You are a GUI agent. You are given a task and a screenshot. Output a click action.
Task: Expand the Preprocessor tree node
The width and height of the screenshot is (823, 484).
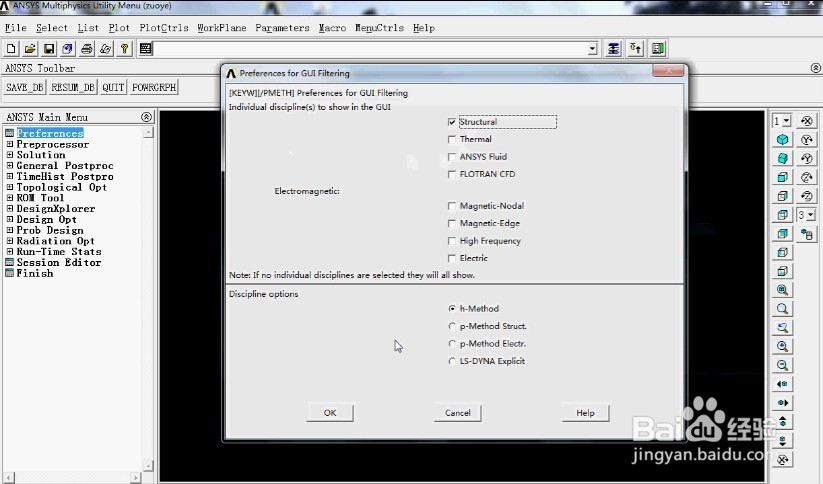(9, 144)
